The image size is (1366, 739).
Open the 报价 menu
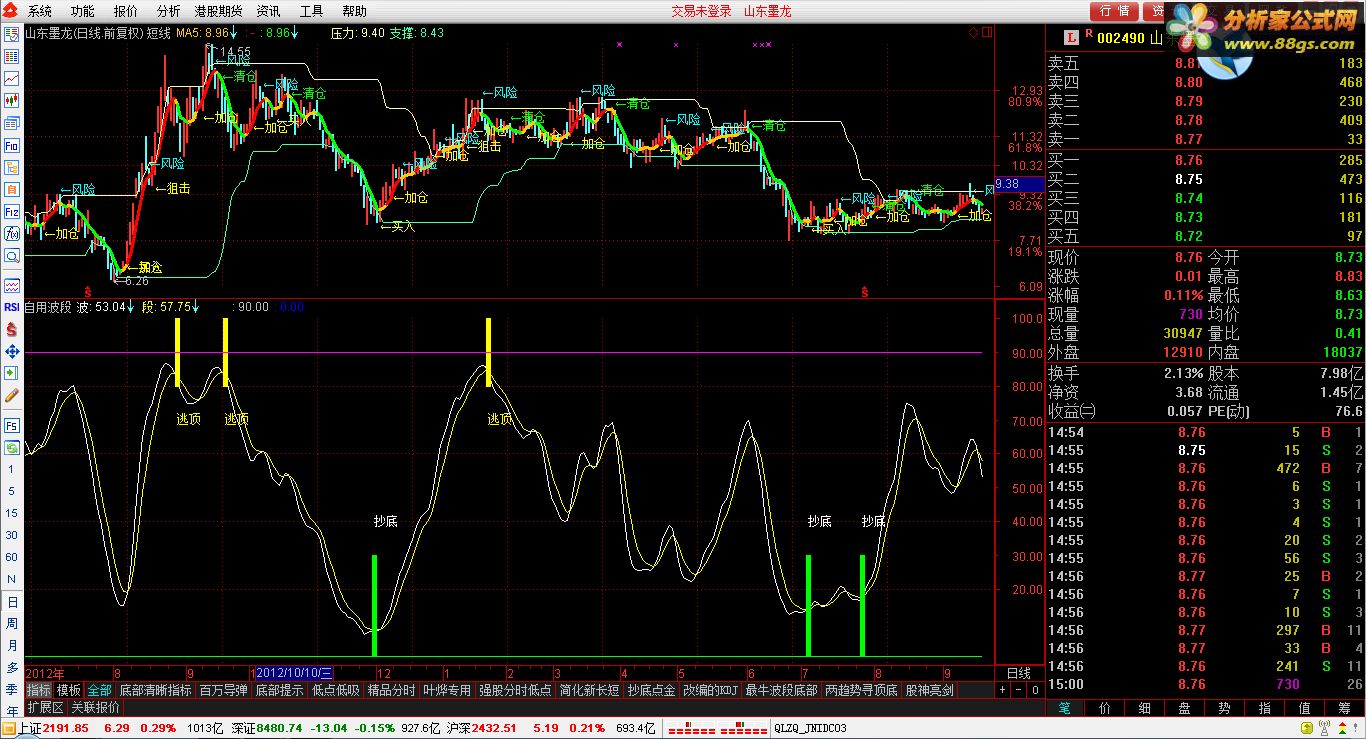click(x=126, y=11)
